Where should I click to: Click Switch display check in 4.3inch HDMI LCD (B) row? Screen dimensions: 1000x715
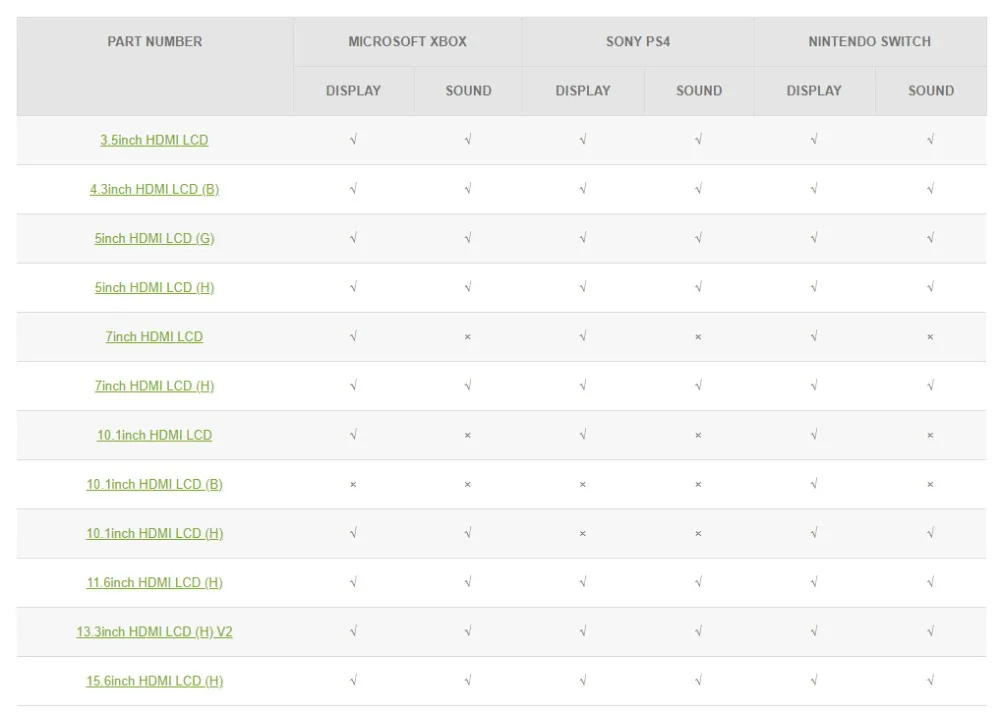(814, 189)
